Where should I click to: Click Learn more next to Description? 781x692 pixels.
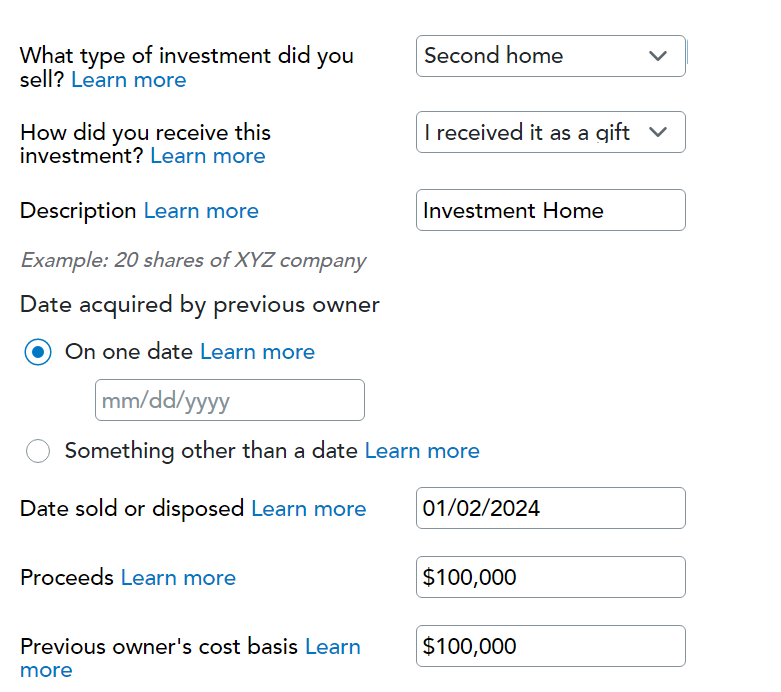(x=201, y=211)
